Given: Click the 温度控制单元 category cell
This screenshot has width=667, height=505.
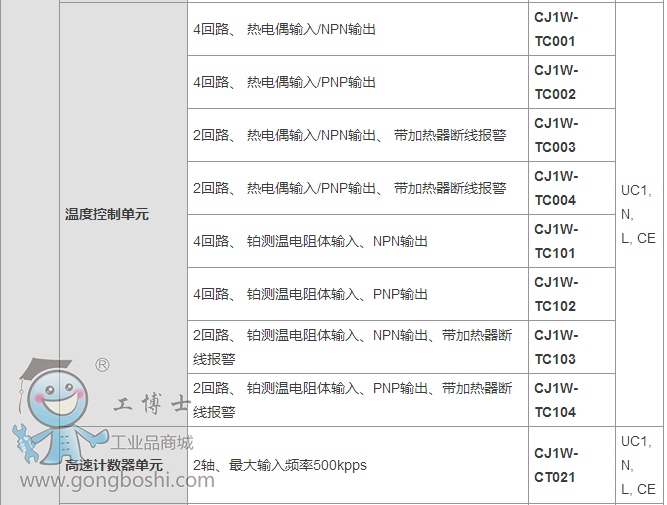Looking at the screenshot, I should (107, 214).
